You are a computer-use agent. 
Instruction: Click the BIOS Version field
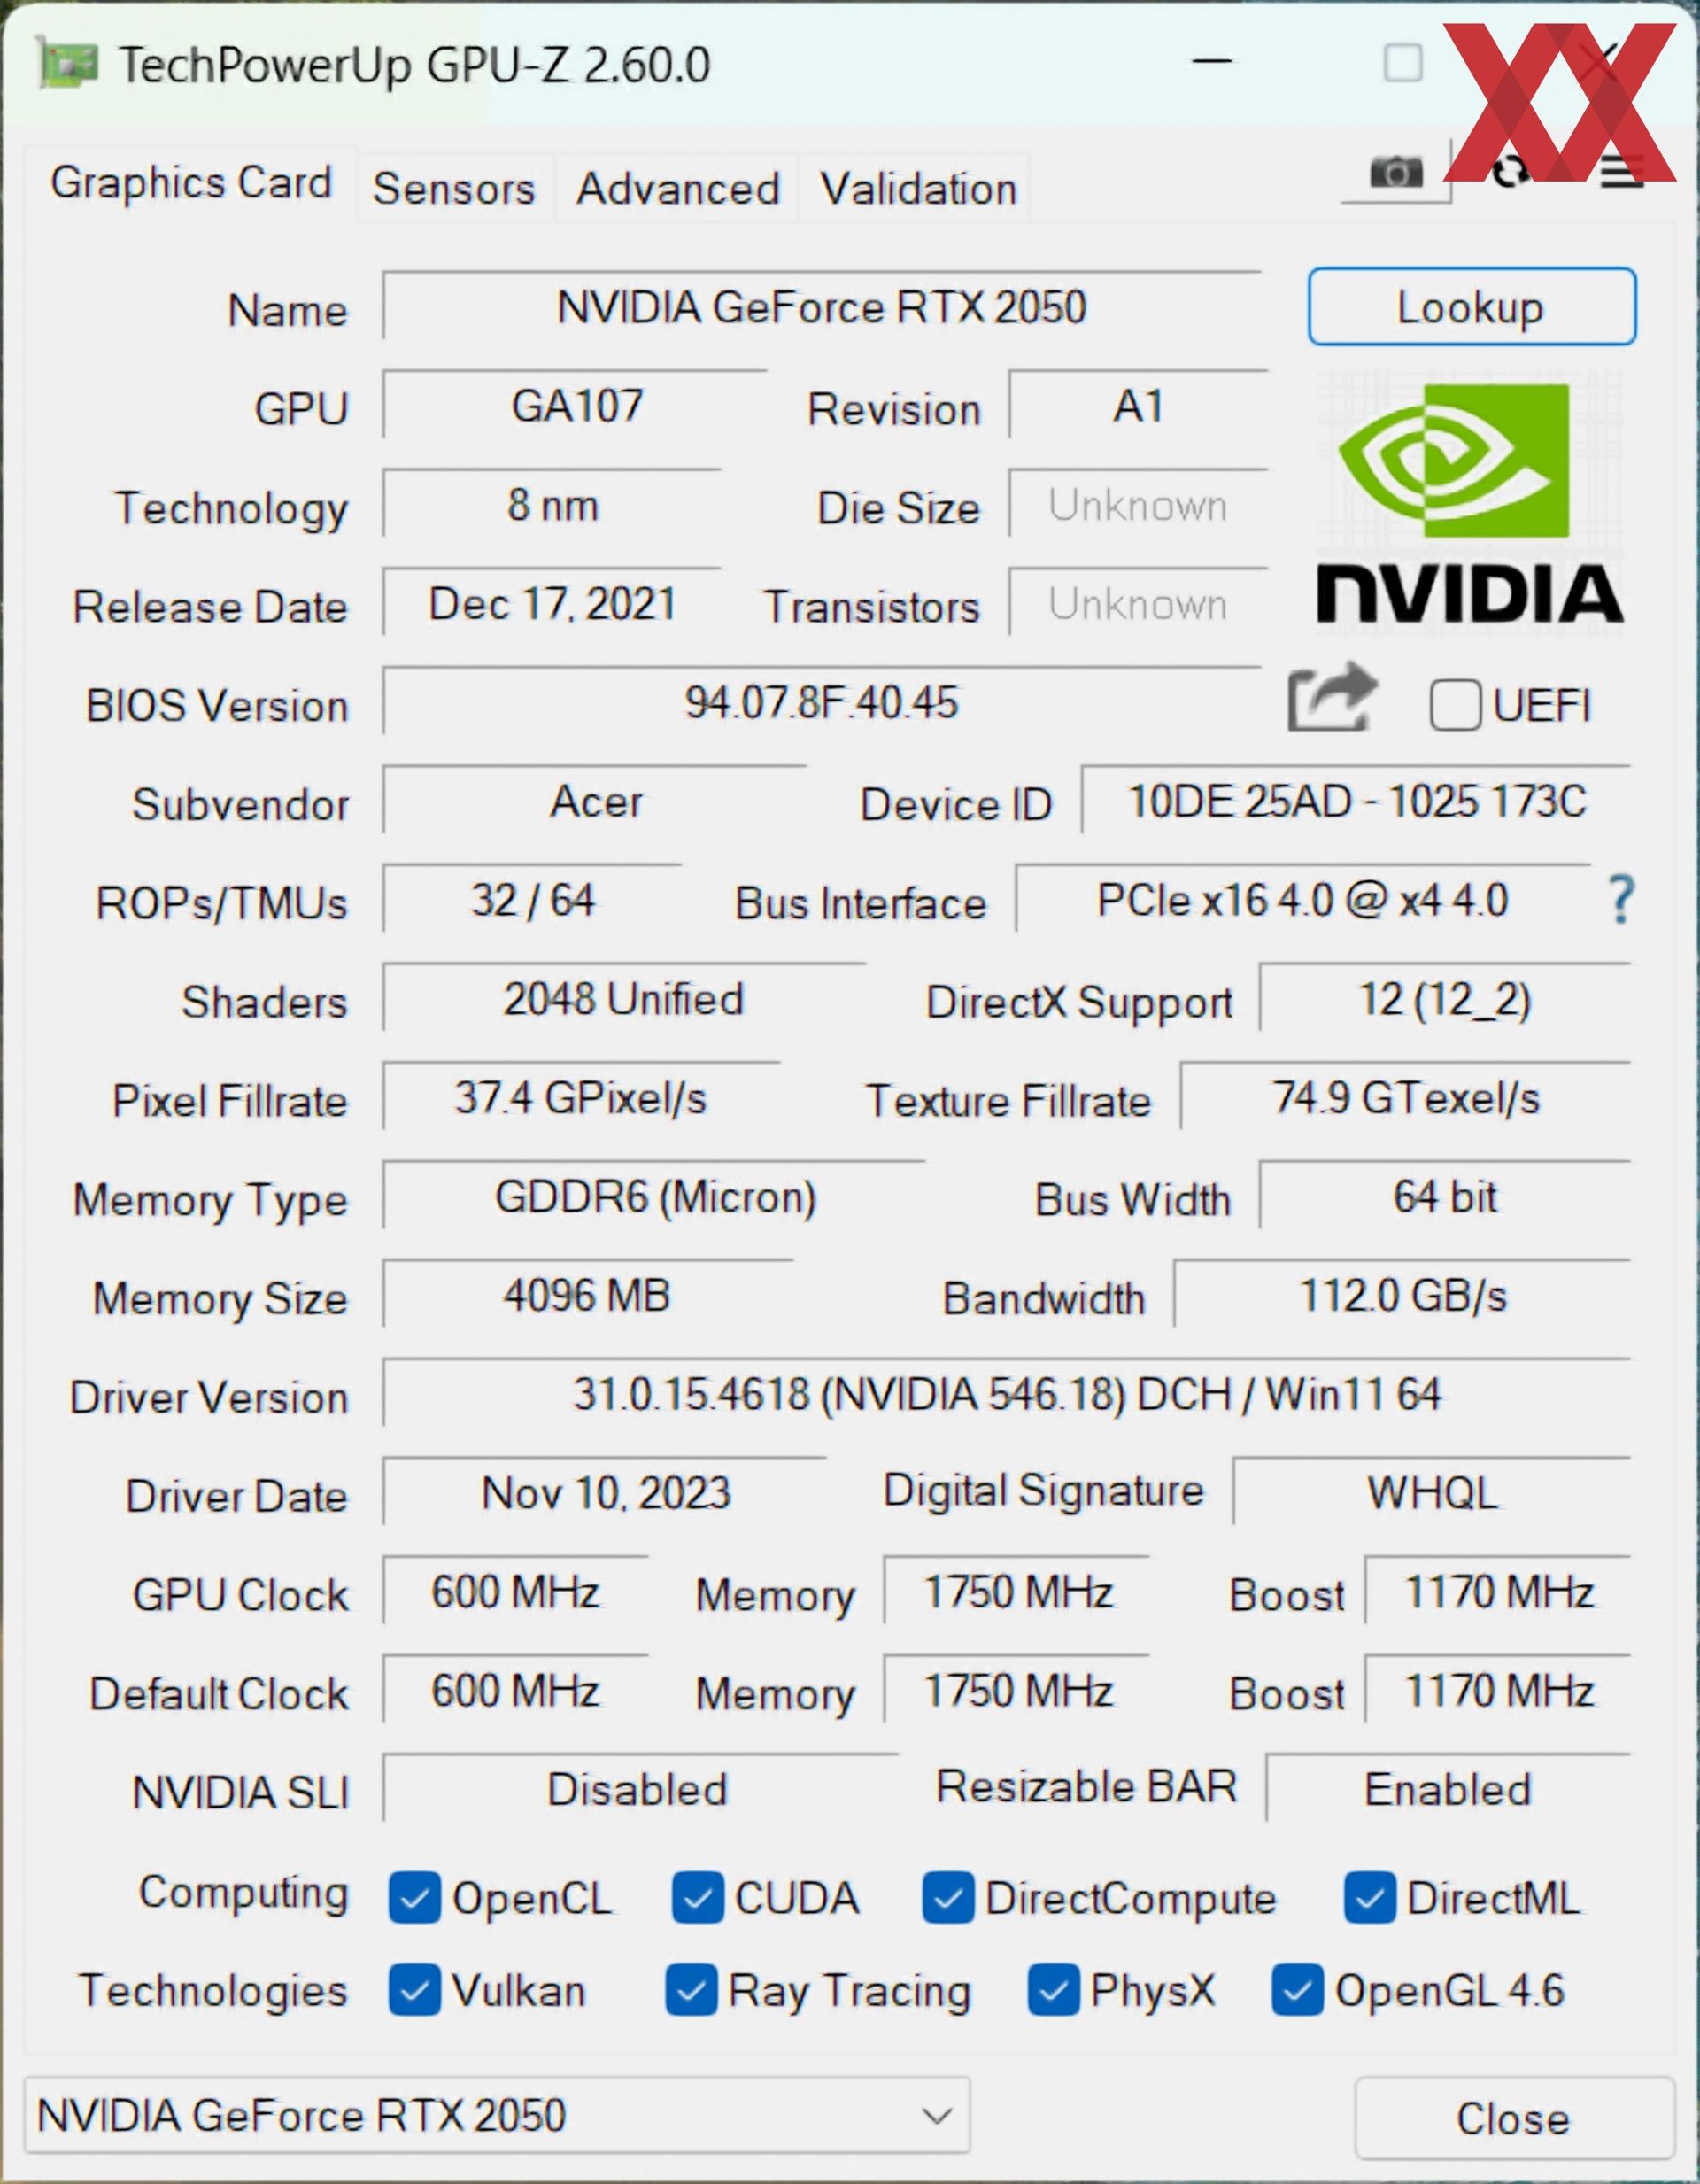821,702
